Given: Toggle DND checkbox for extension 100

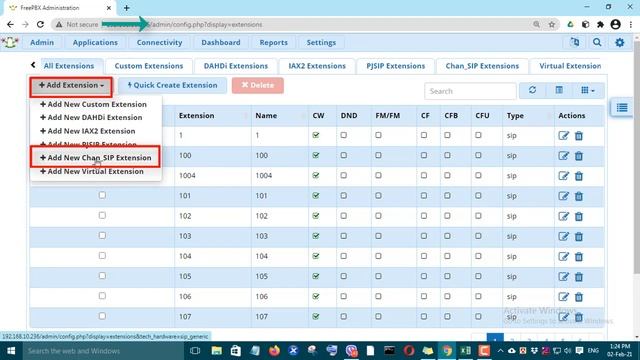Looking at the screenshot, I should point(344,155).
